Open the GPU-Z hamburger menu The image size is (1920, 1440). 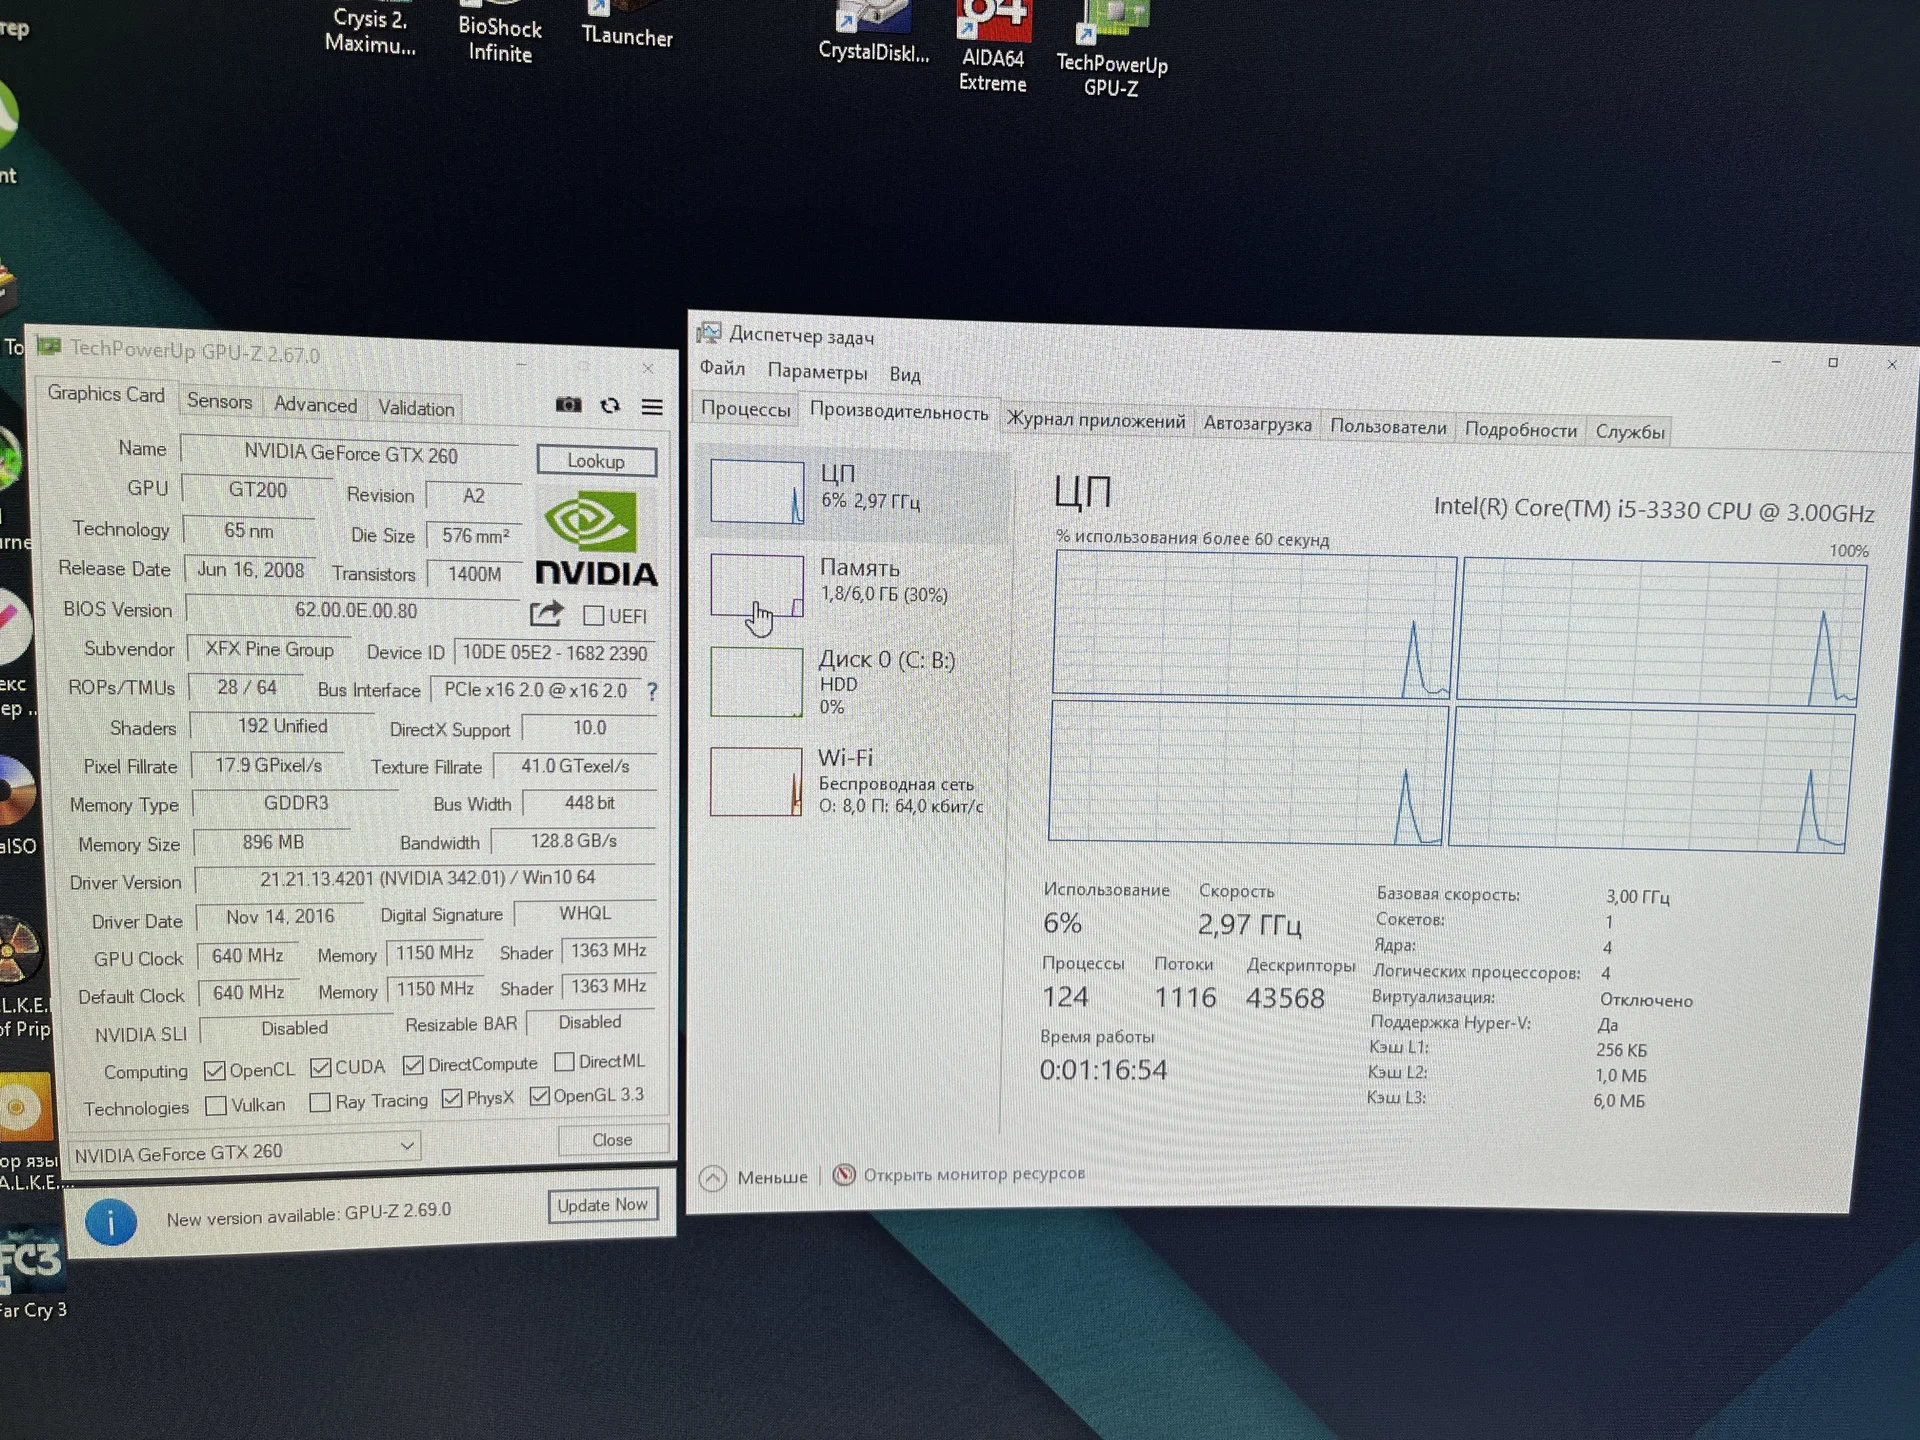[x=652, y=407]
